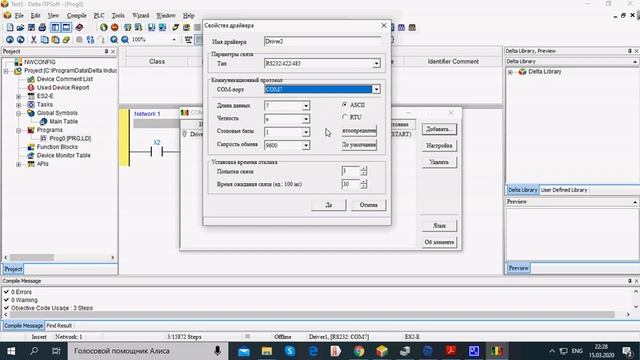
Task: Click the Язык button in COMMGR window
Action: [439, 226]
